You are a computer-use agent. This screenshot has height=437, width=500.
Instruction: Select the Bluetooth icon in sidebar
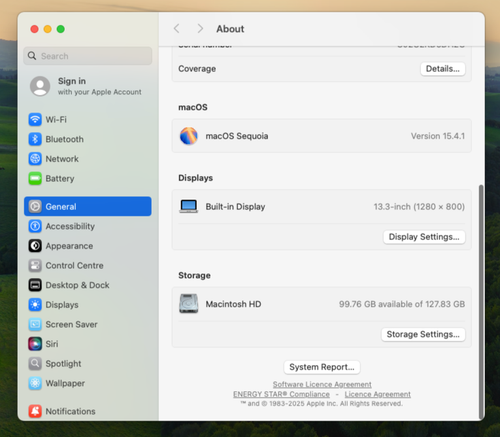point(35,139)
